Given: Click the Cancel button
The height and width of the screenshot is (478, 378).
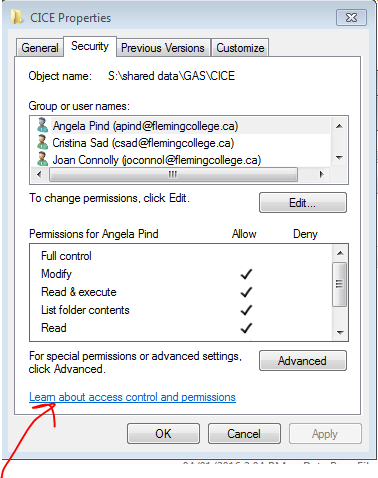Looking at the screenshot, I should point(244,433).
